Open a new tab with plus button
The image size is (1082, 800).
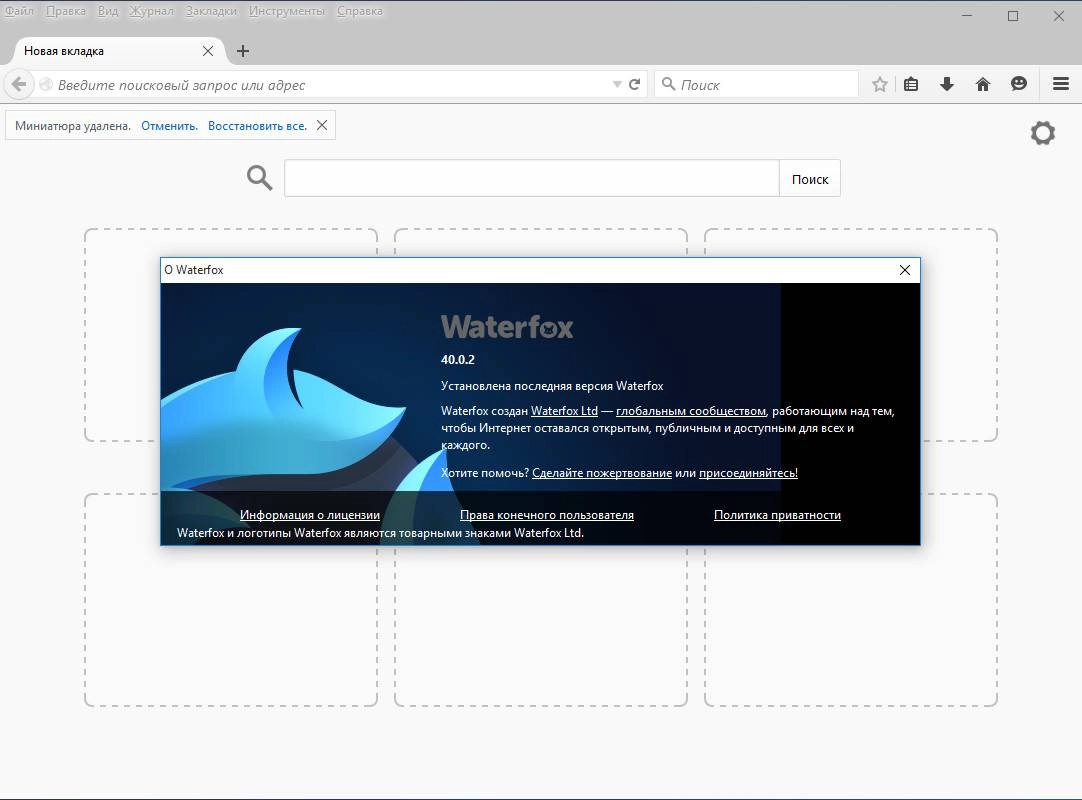click(243, 51)
